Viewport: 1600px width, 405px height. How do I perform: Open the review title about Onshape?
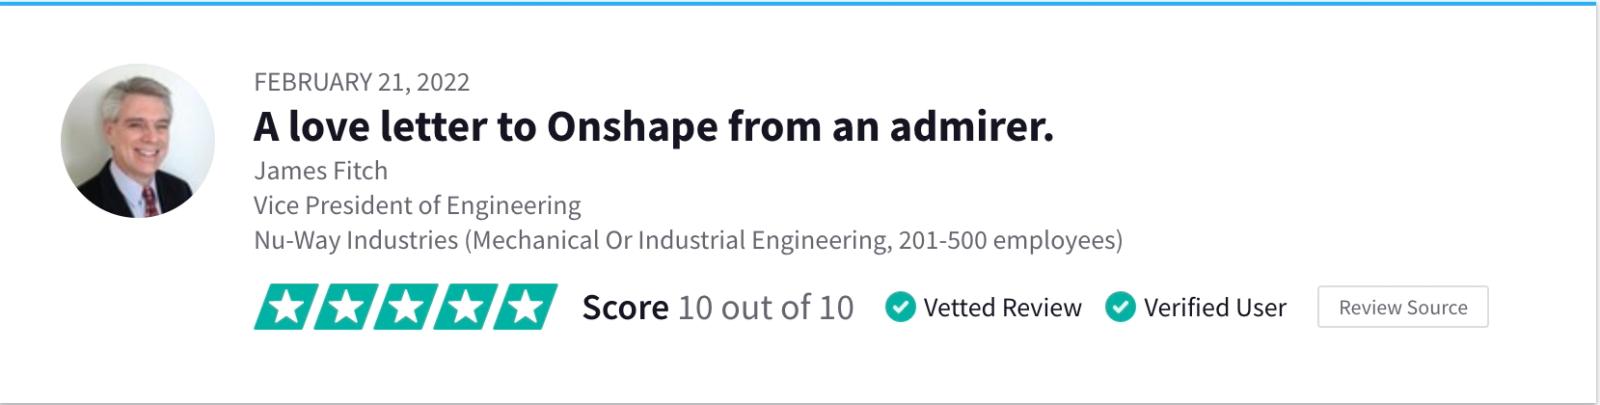pos(653,127)
